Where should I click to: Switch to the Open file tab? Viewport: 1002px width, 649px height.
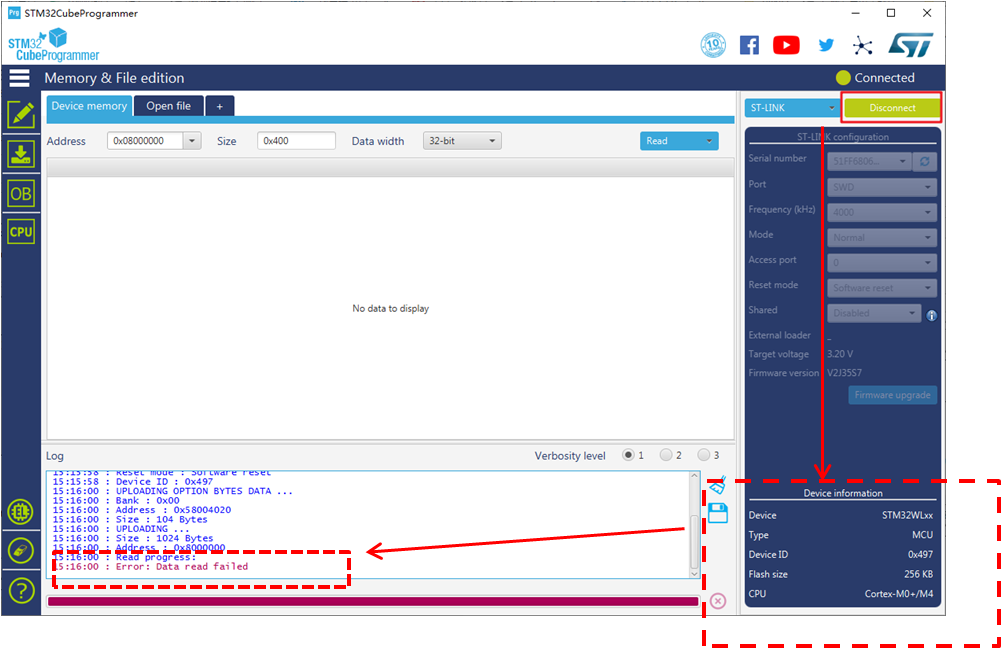pyautogui.click(x=169, y=106)
